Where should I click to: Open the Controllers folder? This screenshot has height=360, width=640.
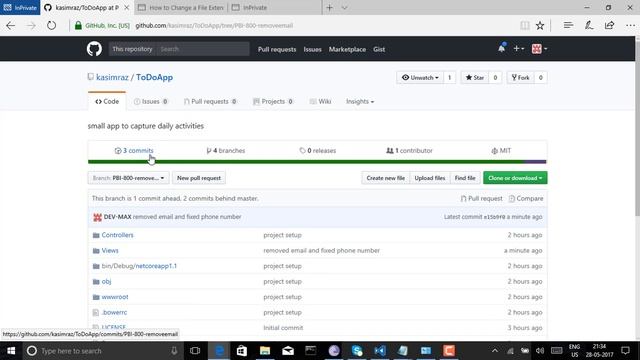pos(118,235)
